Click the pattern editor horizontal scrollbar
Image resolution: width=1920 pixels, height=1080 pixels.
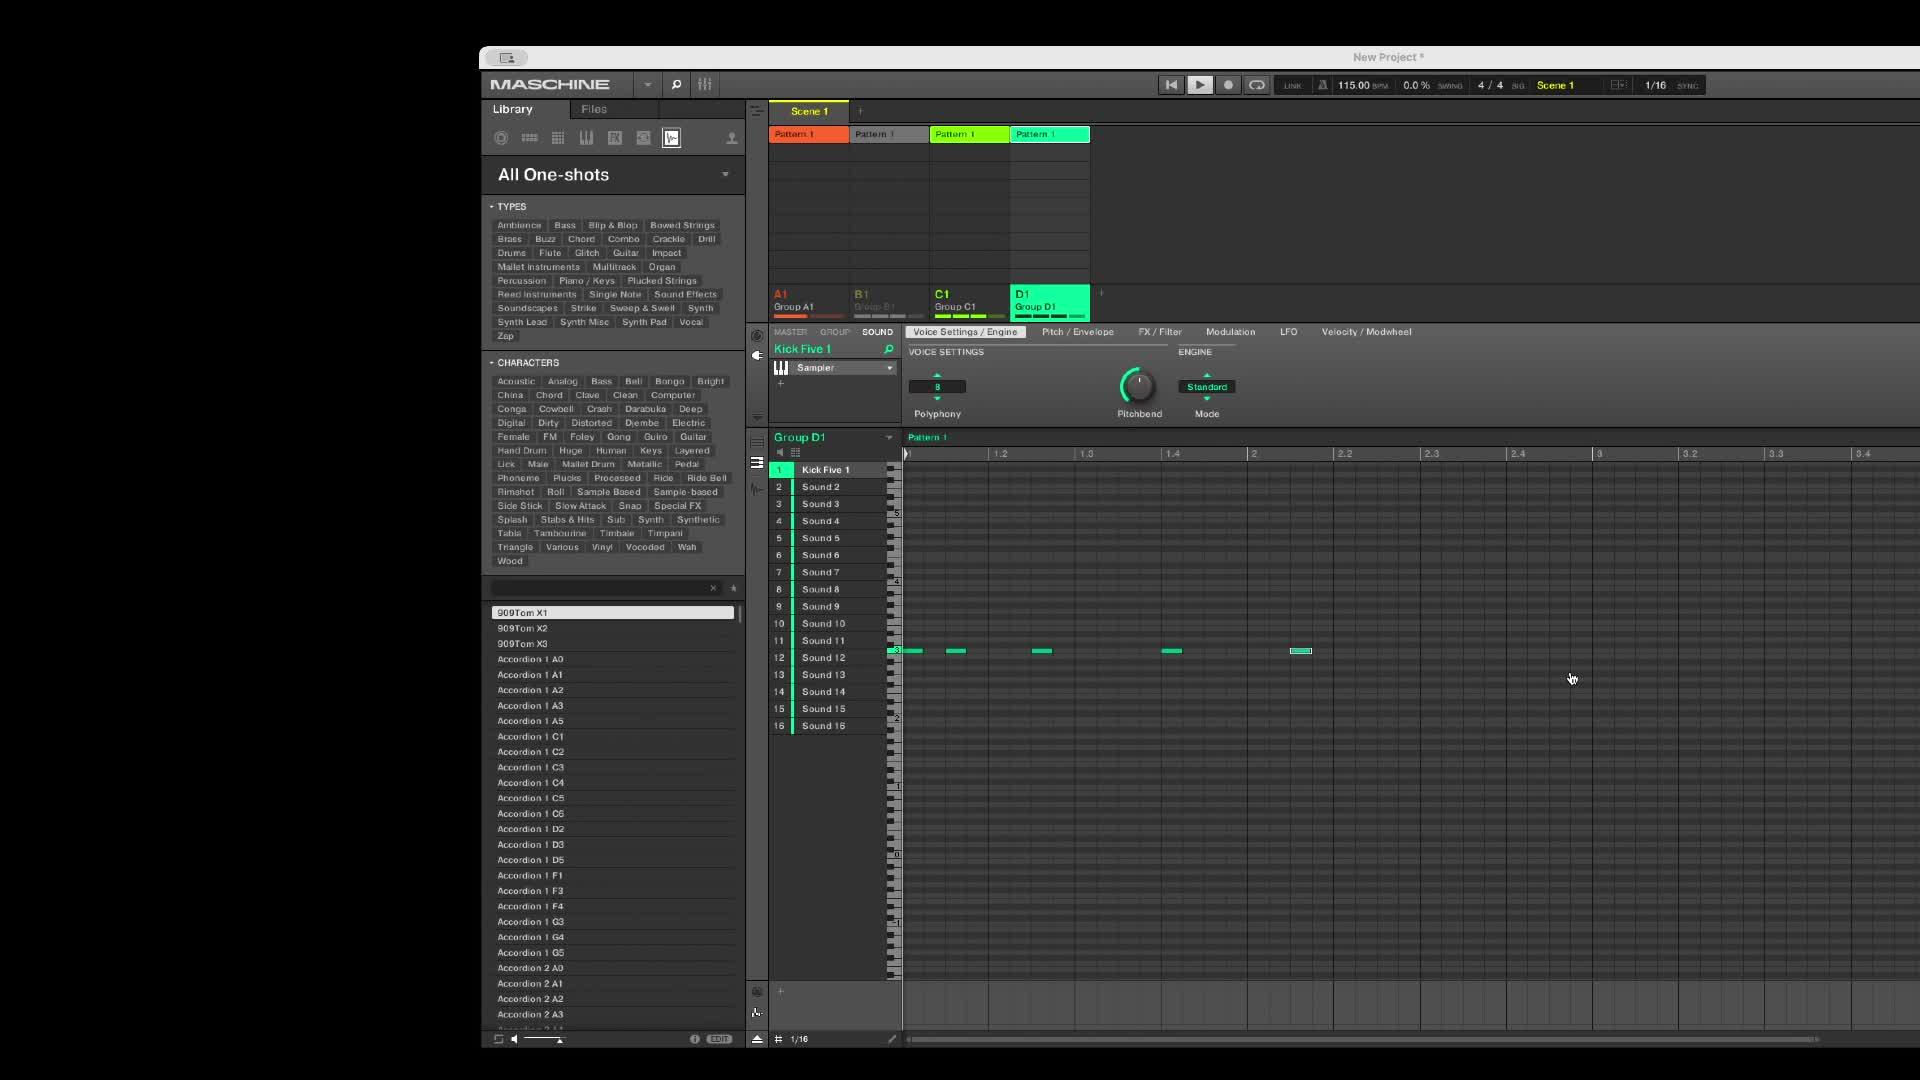(1362, 1039)
